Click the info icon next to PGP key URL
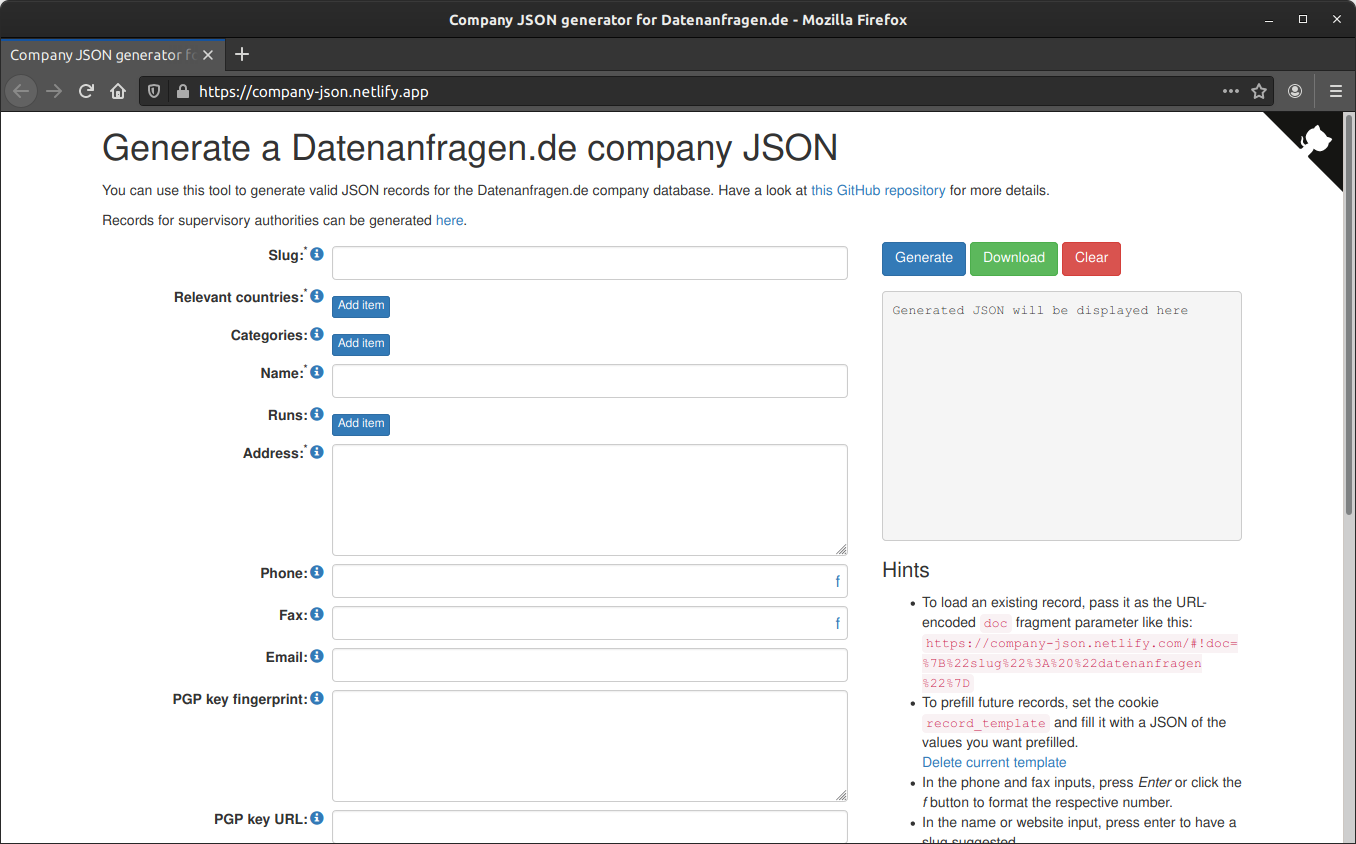This screenshot has width=1356, height=844. [317, 819]
